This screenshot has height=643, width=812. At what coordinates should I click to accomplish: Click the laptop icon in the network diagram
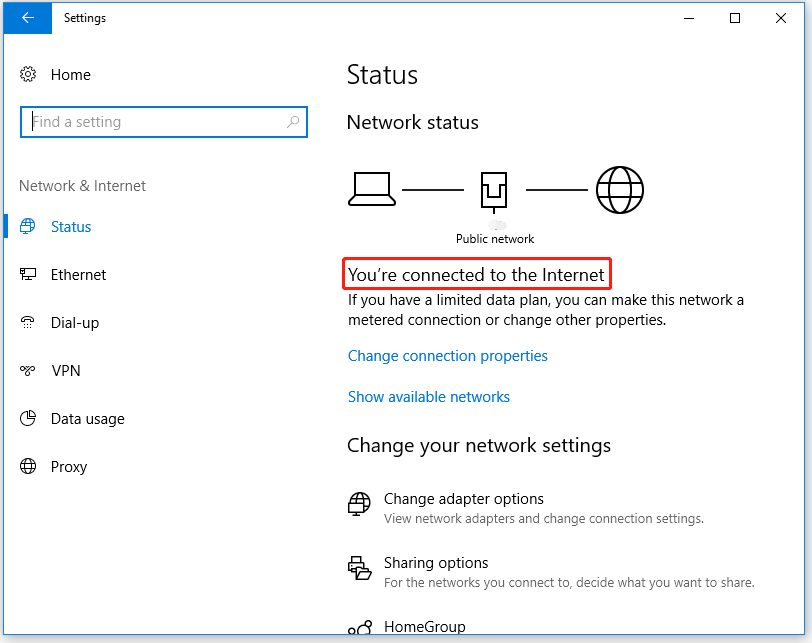(x=372, y=188)
